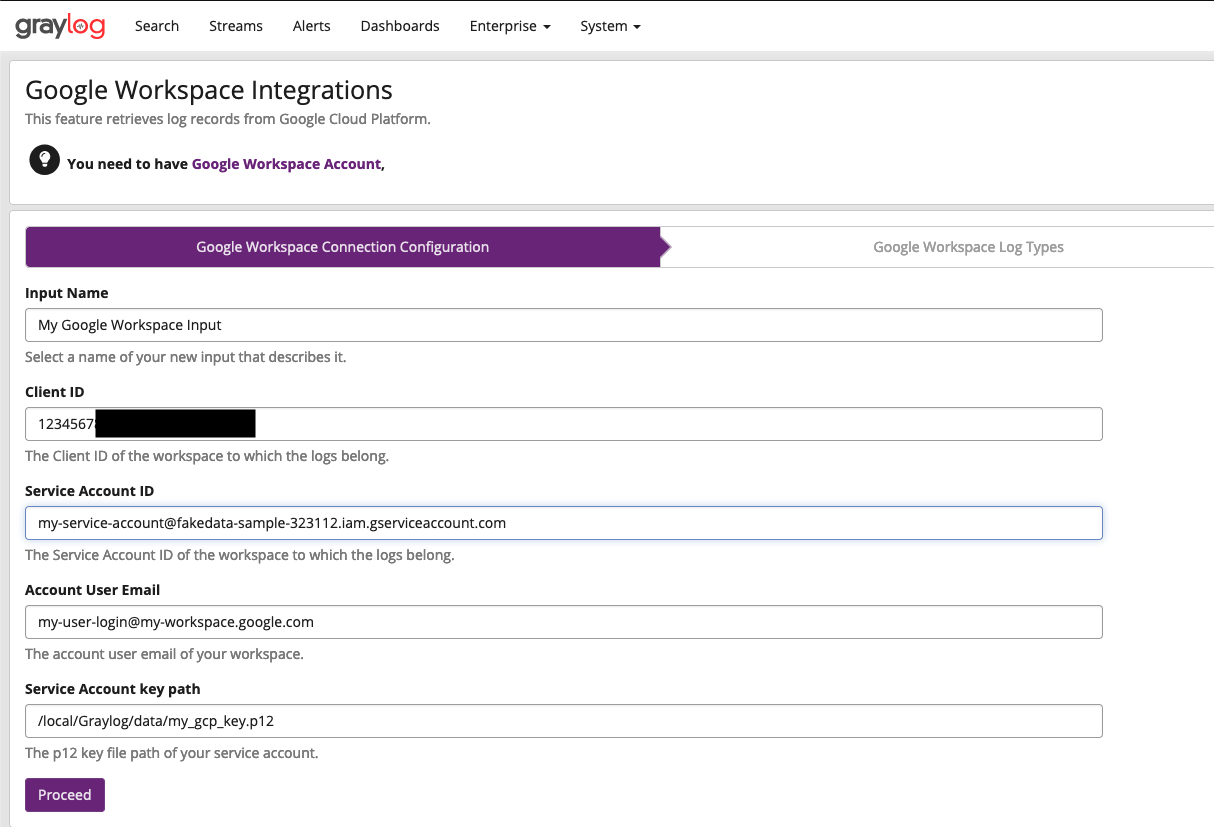Select the Client ID text box
This screenshot has height=827, width=1214.
[x=563, y=423]
